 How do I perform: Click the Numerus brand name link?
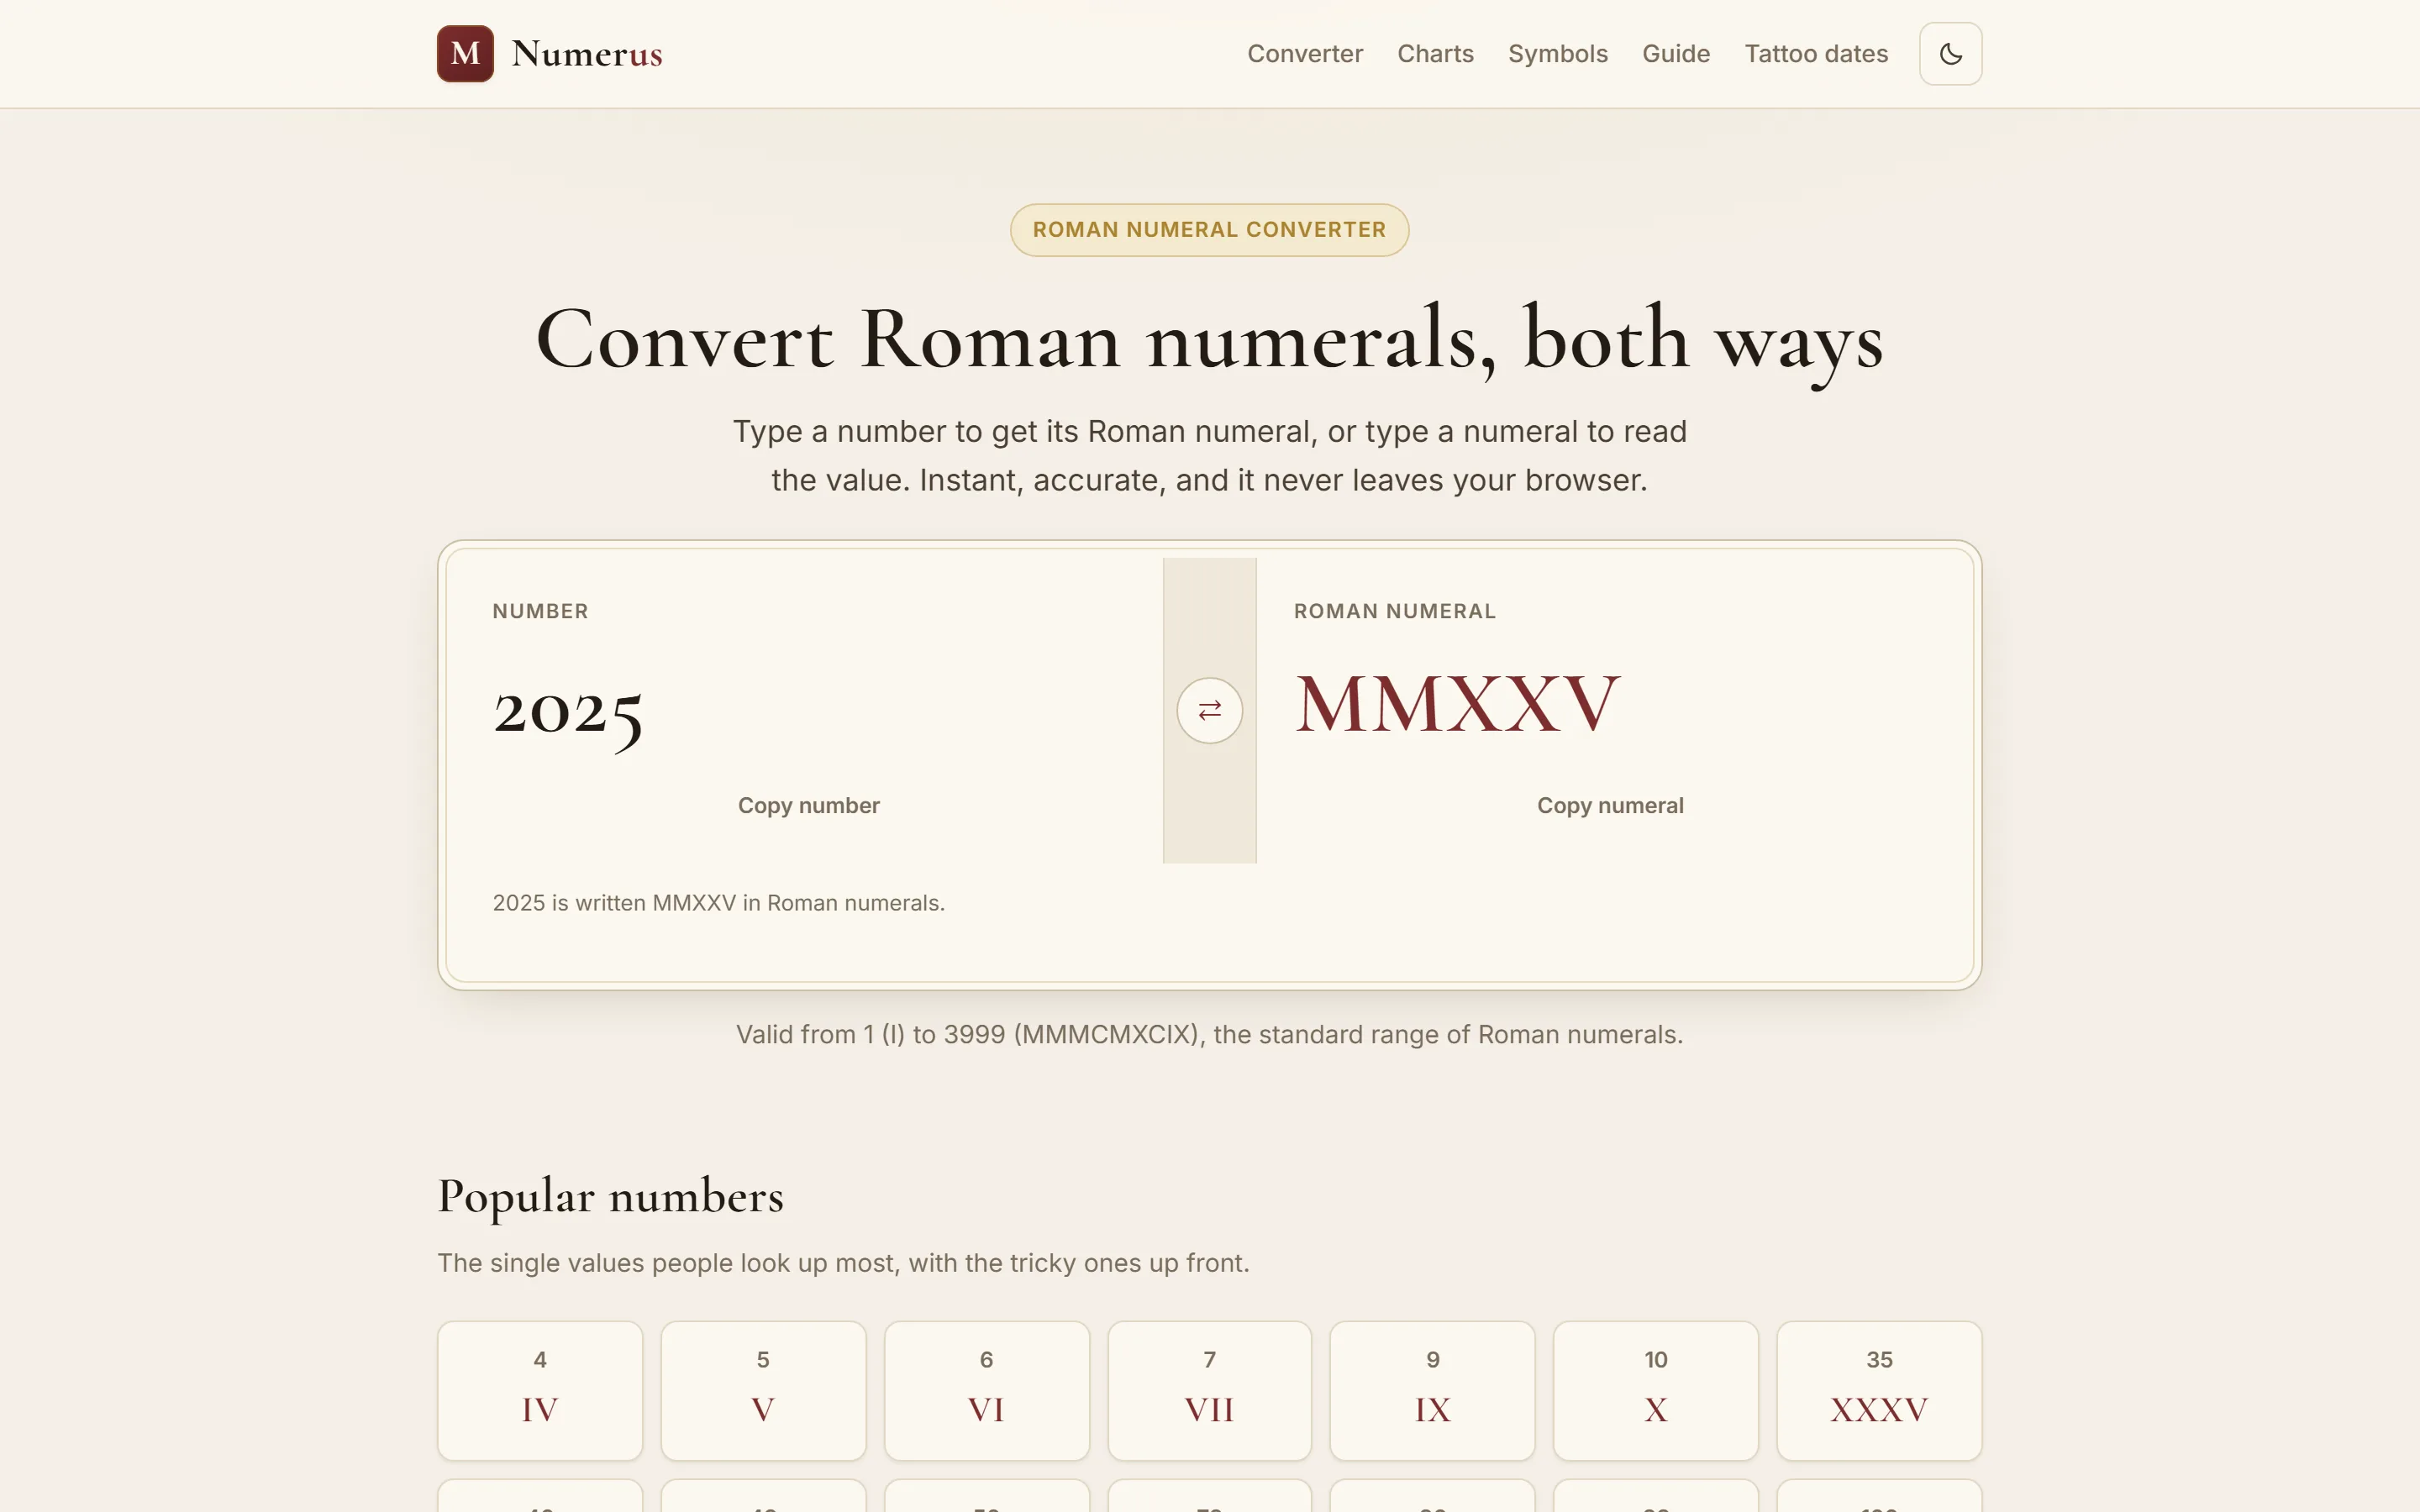(x=587, y=54)
